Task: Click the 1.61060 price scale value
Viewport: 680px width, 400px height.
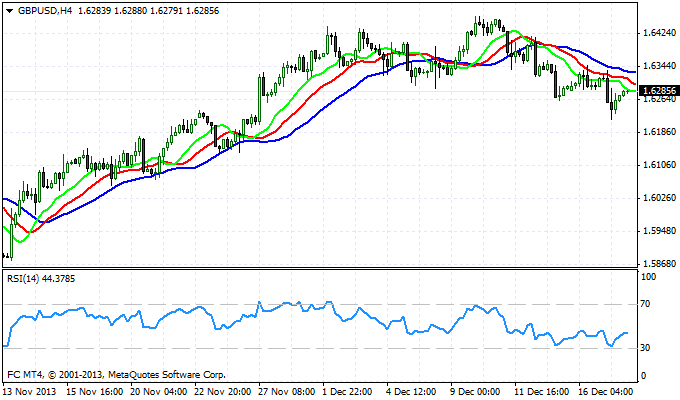Action: (660, 165)
